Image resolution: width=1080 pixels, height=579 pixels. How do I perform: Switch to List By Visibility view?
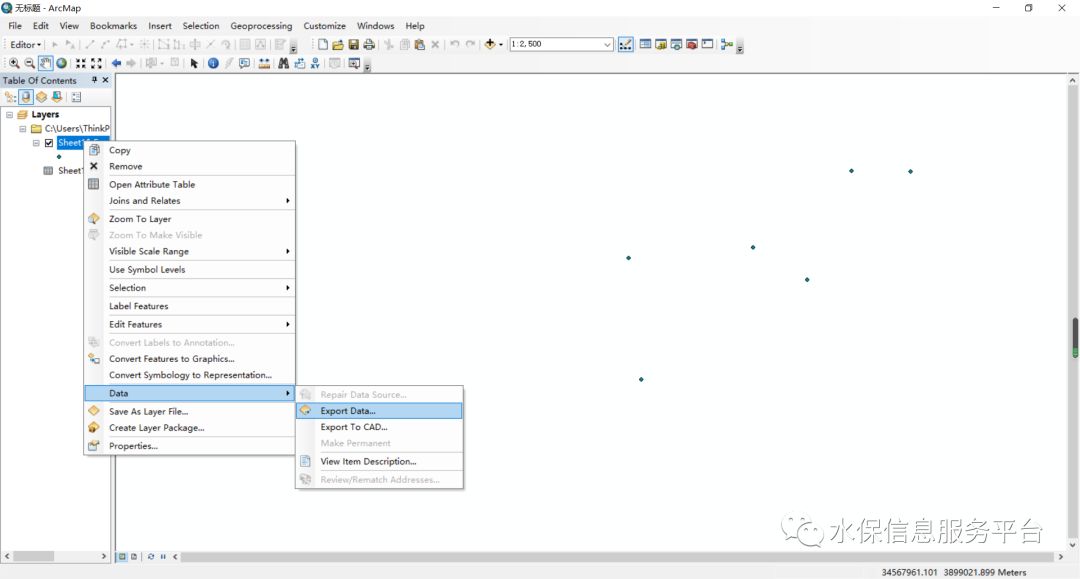tap(41, 97)
